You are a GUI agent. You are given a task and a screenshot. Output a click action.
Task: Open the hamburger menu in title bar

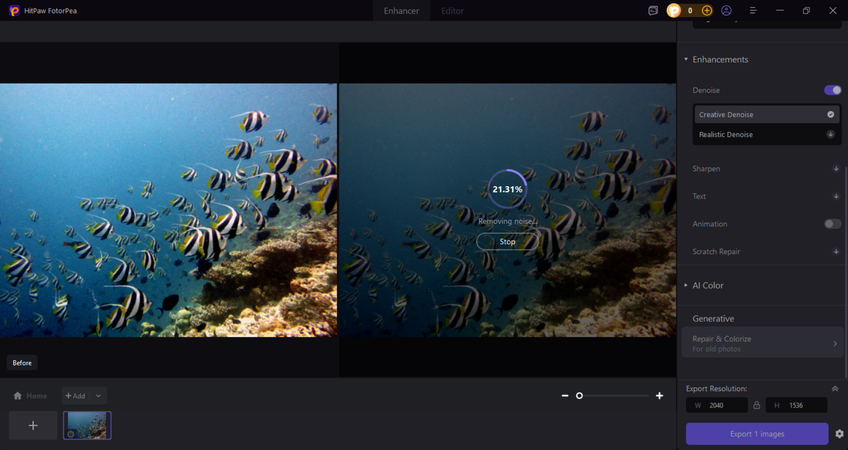click(x=753, y=10)
